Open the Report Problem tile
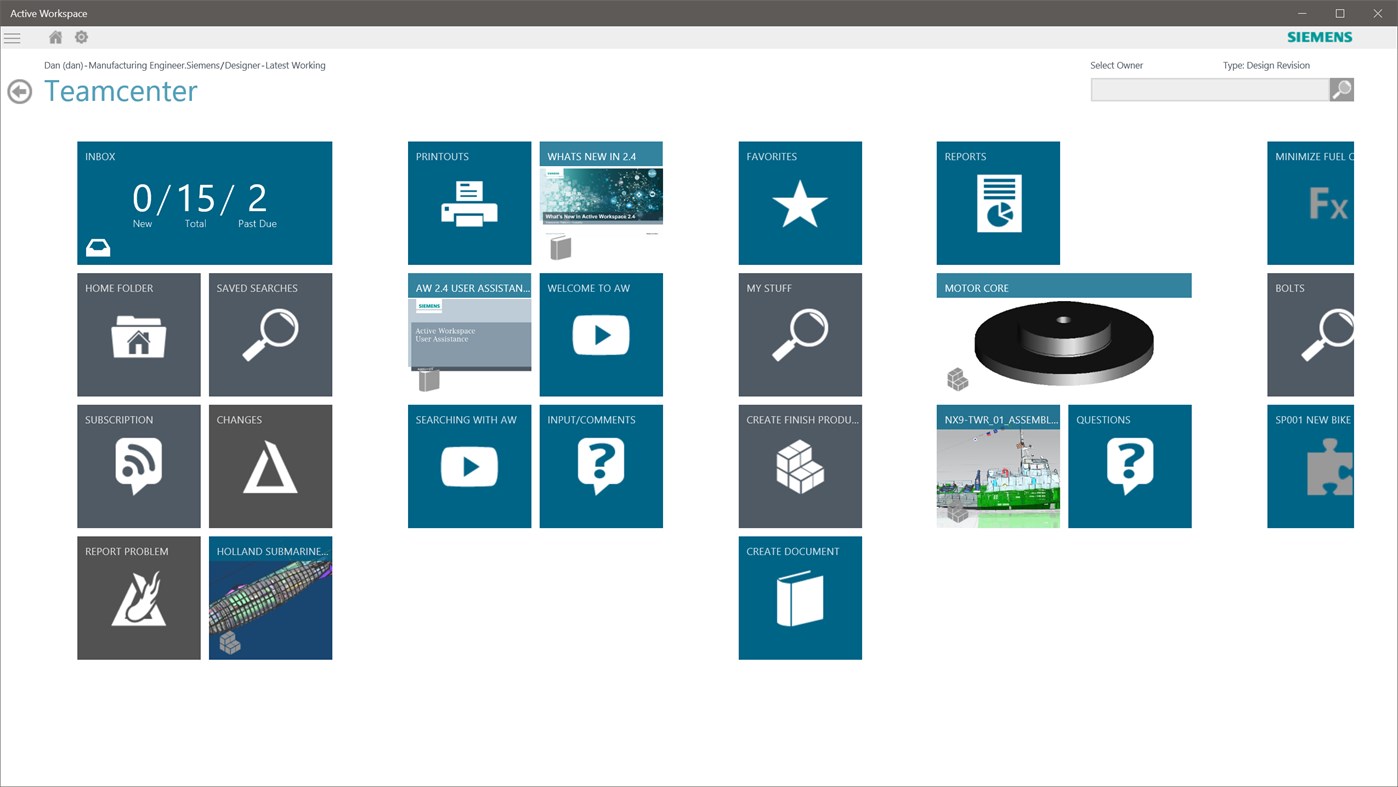Screen dimensions: 1398x787 pyautogui.click(x=138, y=598)
